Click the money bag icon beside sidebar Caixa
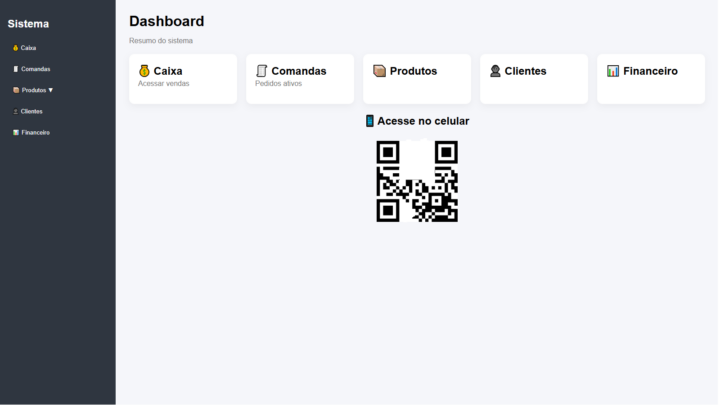The height and width of the screenshot is (405, 720). click(15, 48)
